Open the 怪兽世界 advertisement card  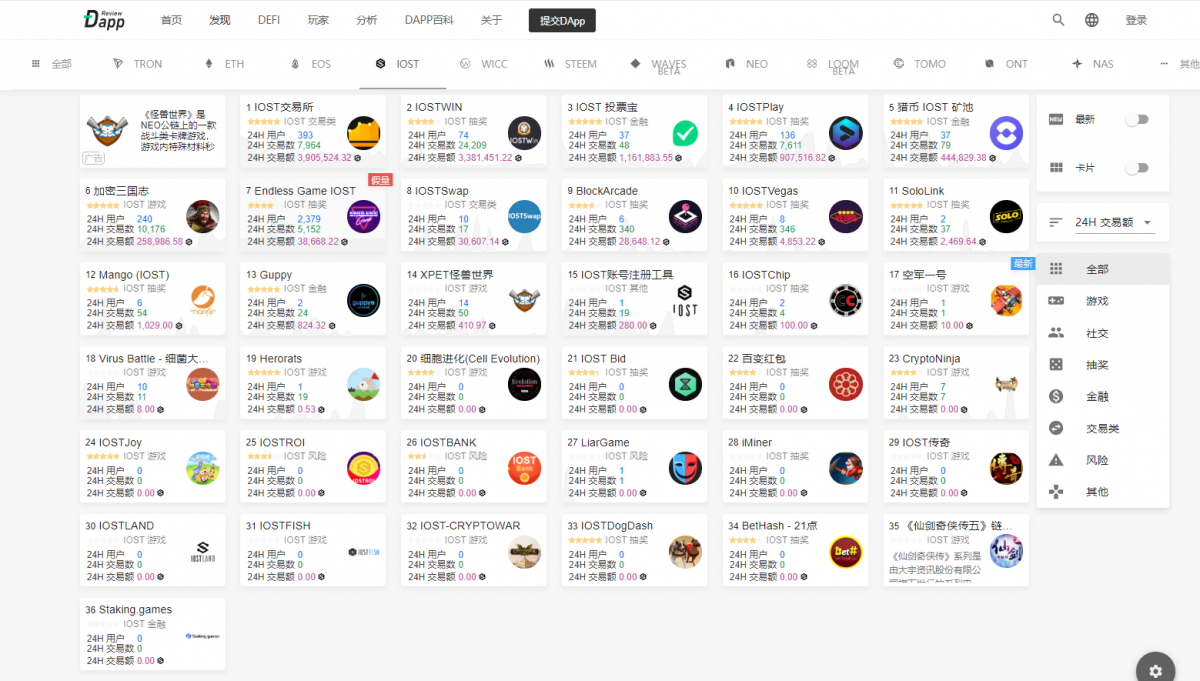[x=153, y=131]
